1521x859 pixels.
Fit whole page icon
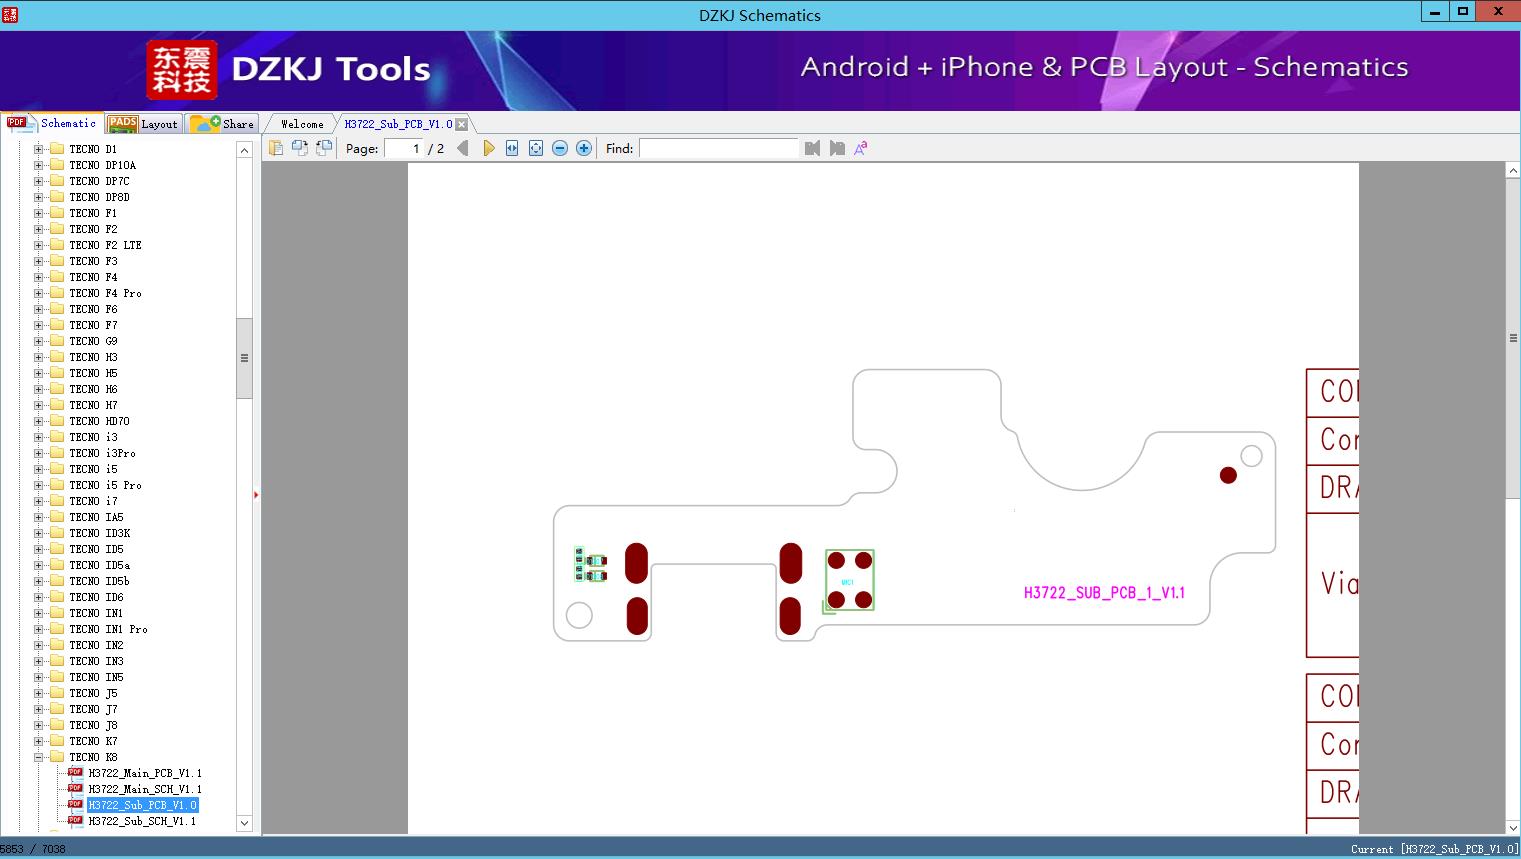(536, 148)
